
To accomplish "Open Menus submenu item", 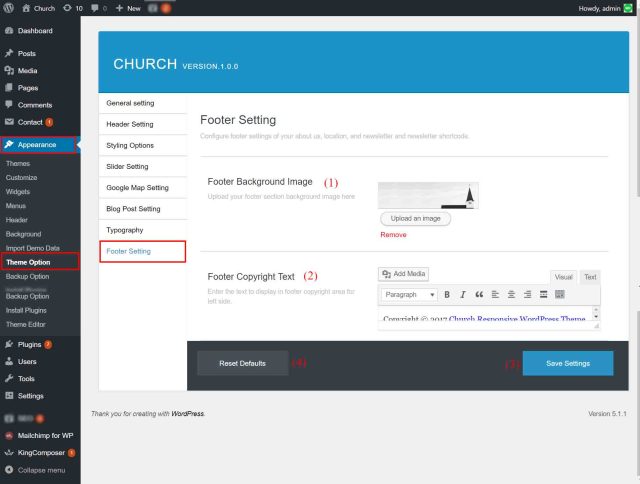I will point(16,206).
